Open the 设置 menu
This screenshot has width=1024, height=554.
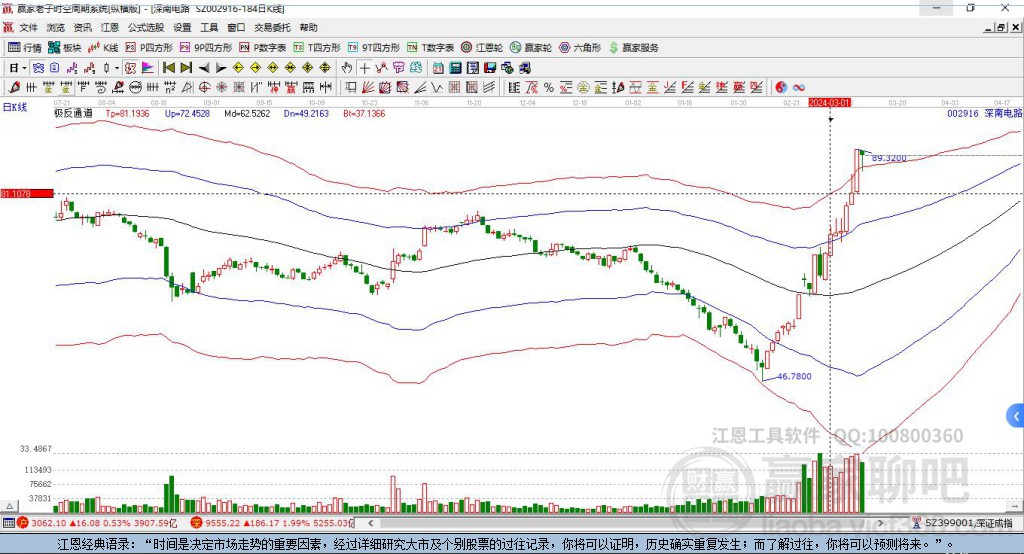(x=182, y=27)
